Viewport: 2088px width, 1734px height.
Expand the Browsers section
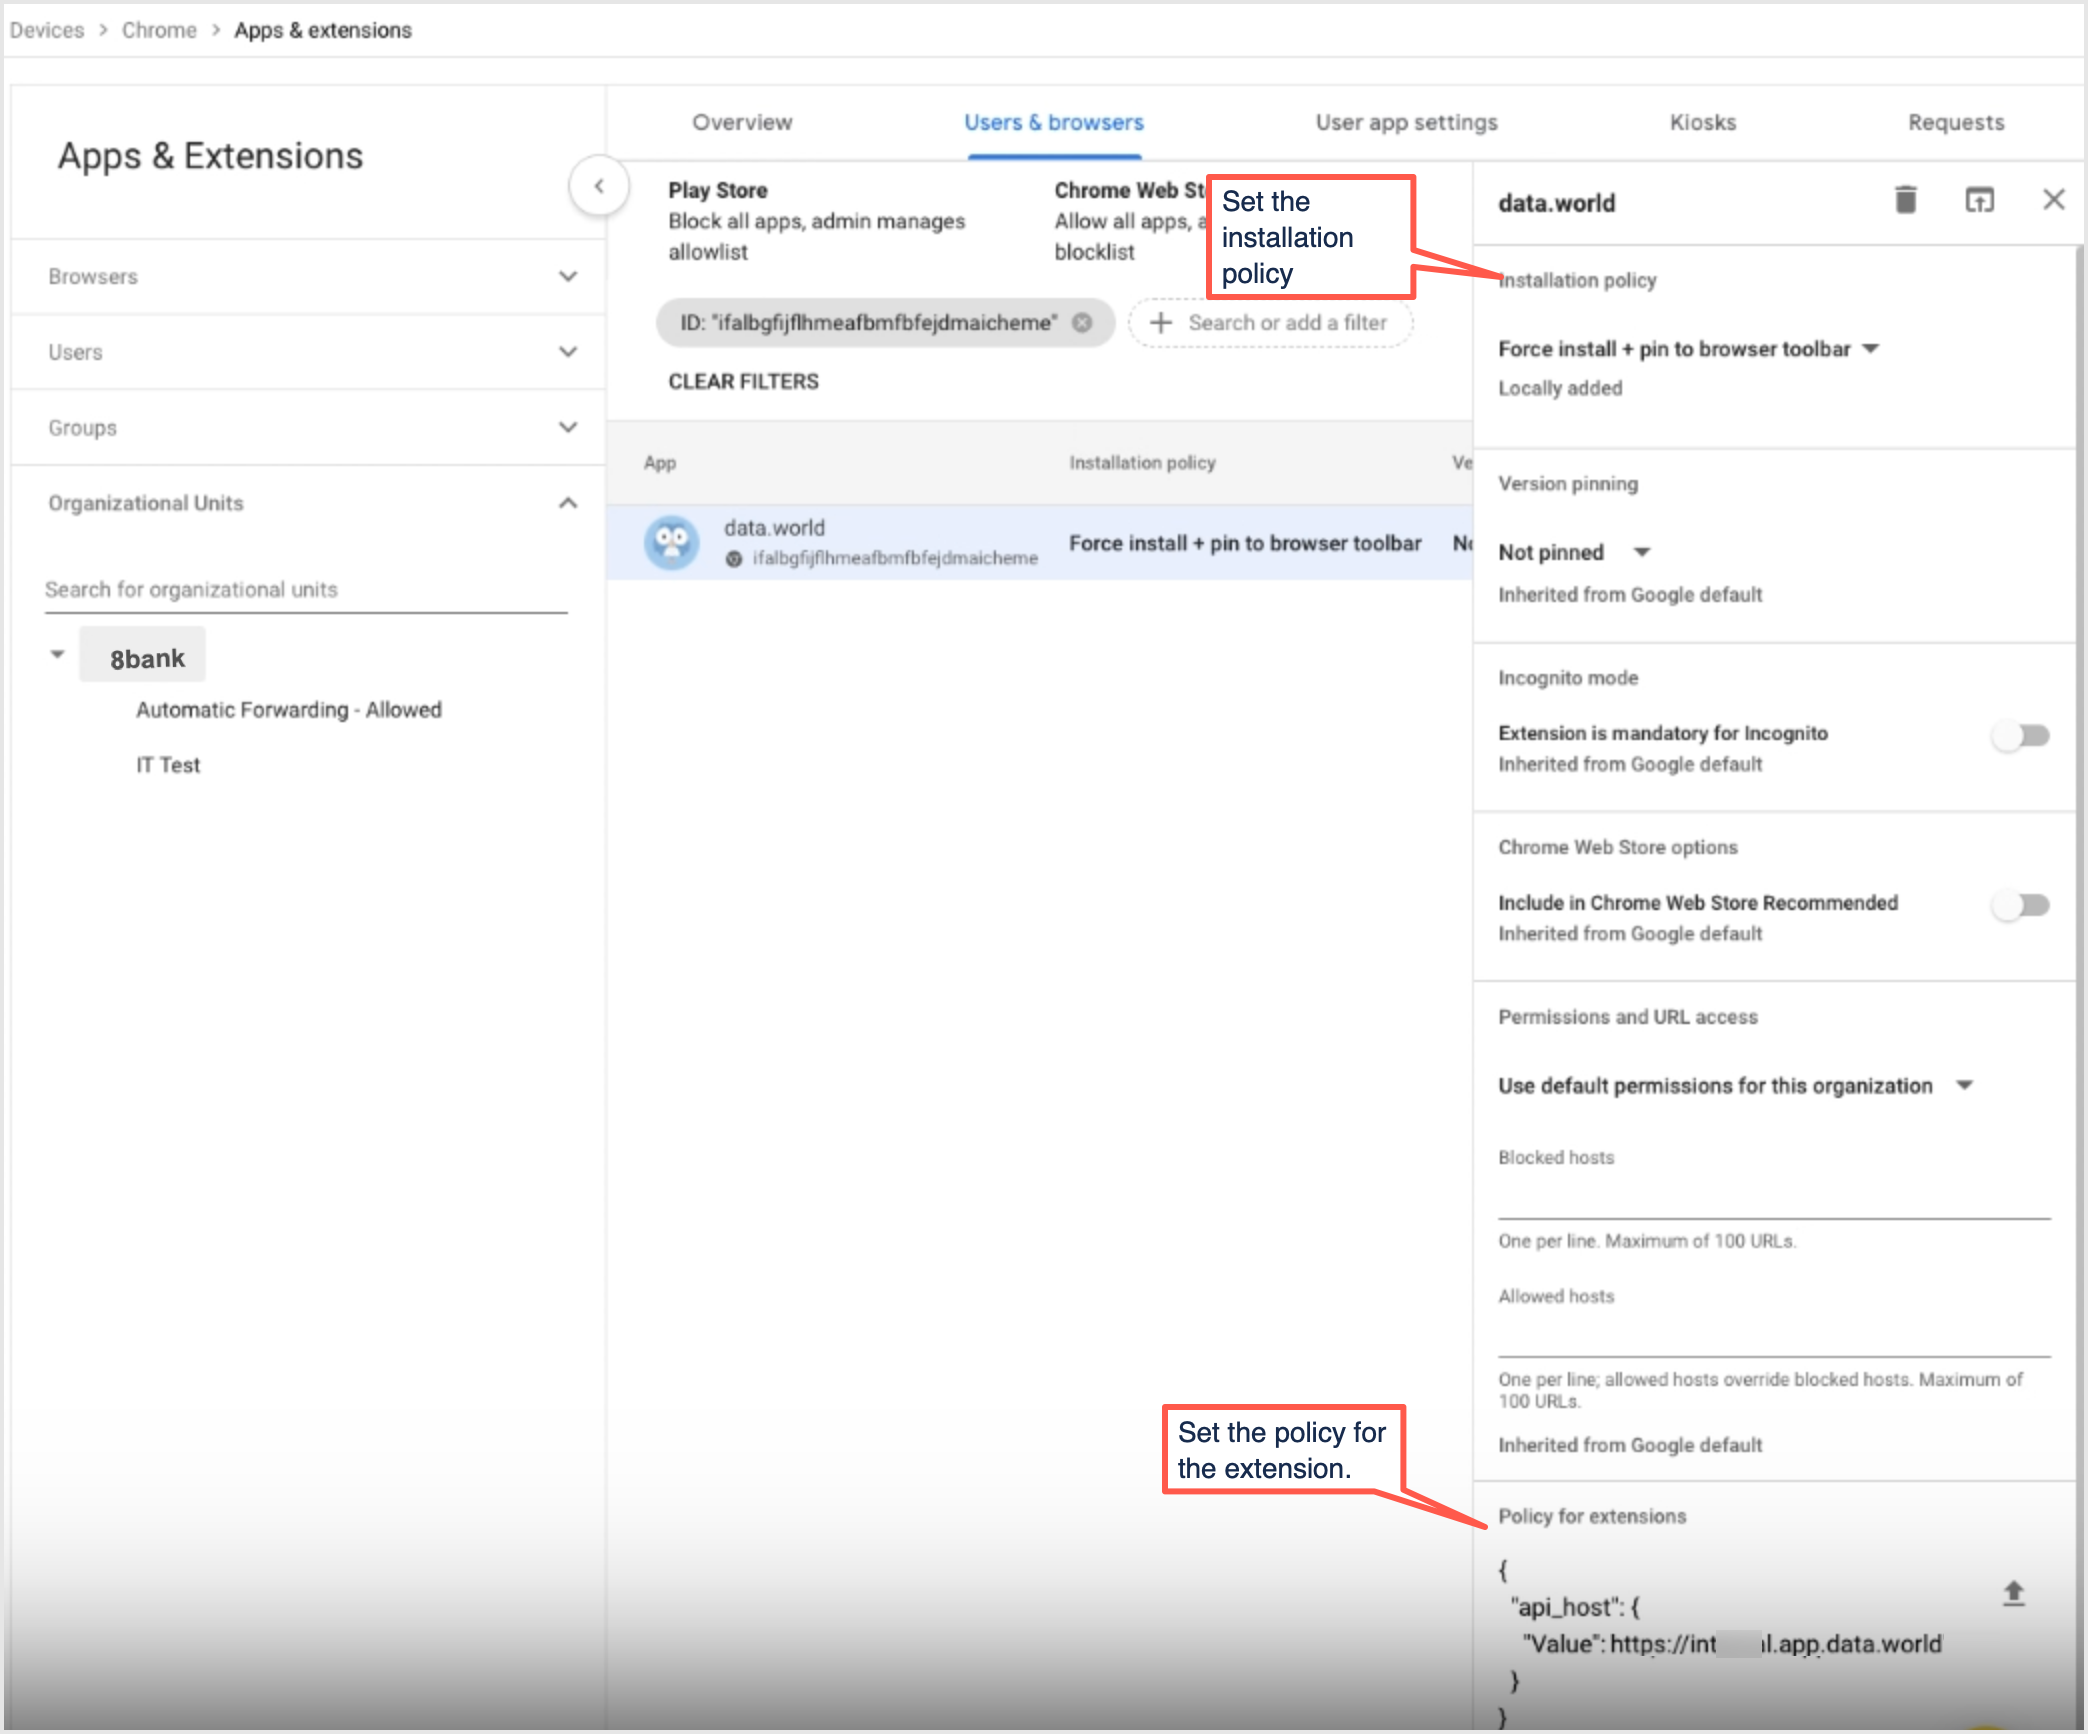[308, 276]
